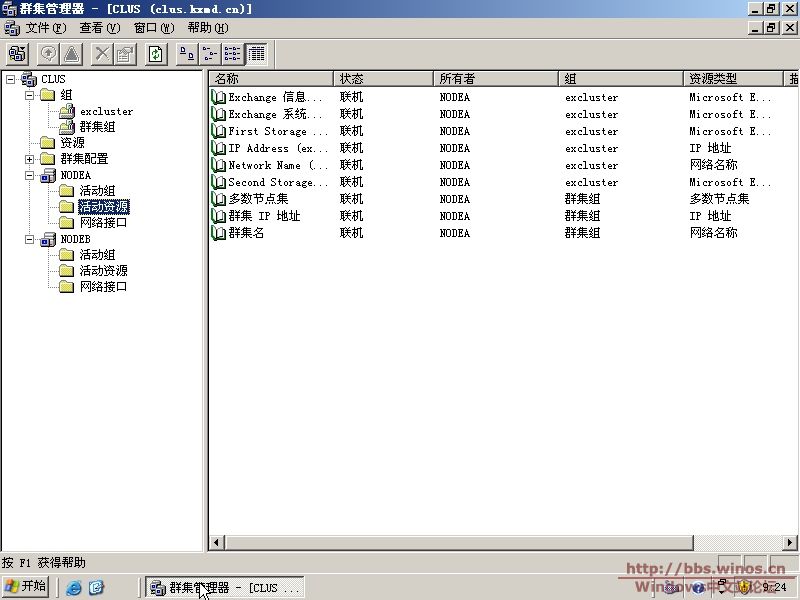Collapse the 组 folder node
This screenshot has height=600, width=800.
point(30,95)
